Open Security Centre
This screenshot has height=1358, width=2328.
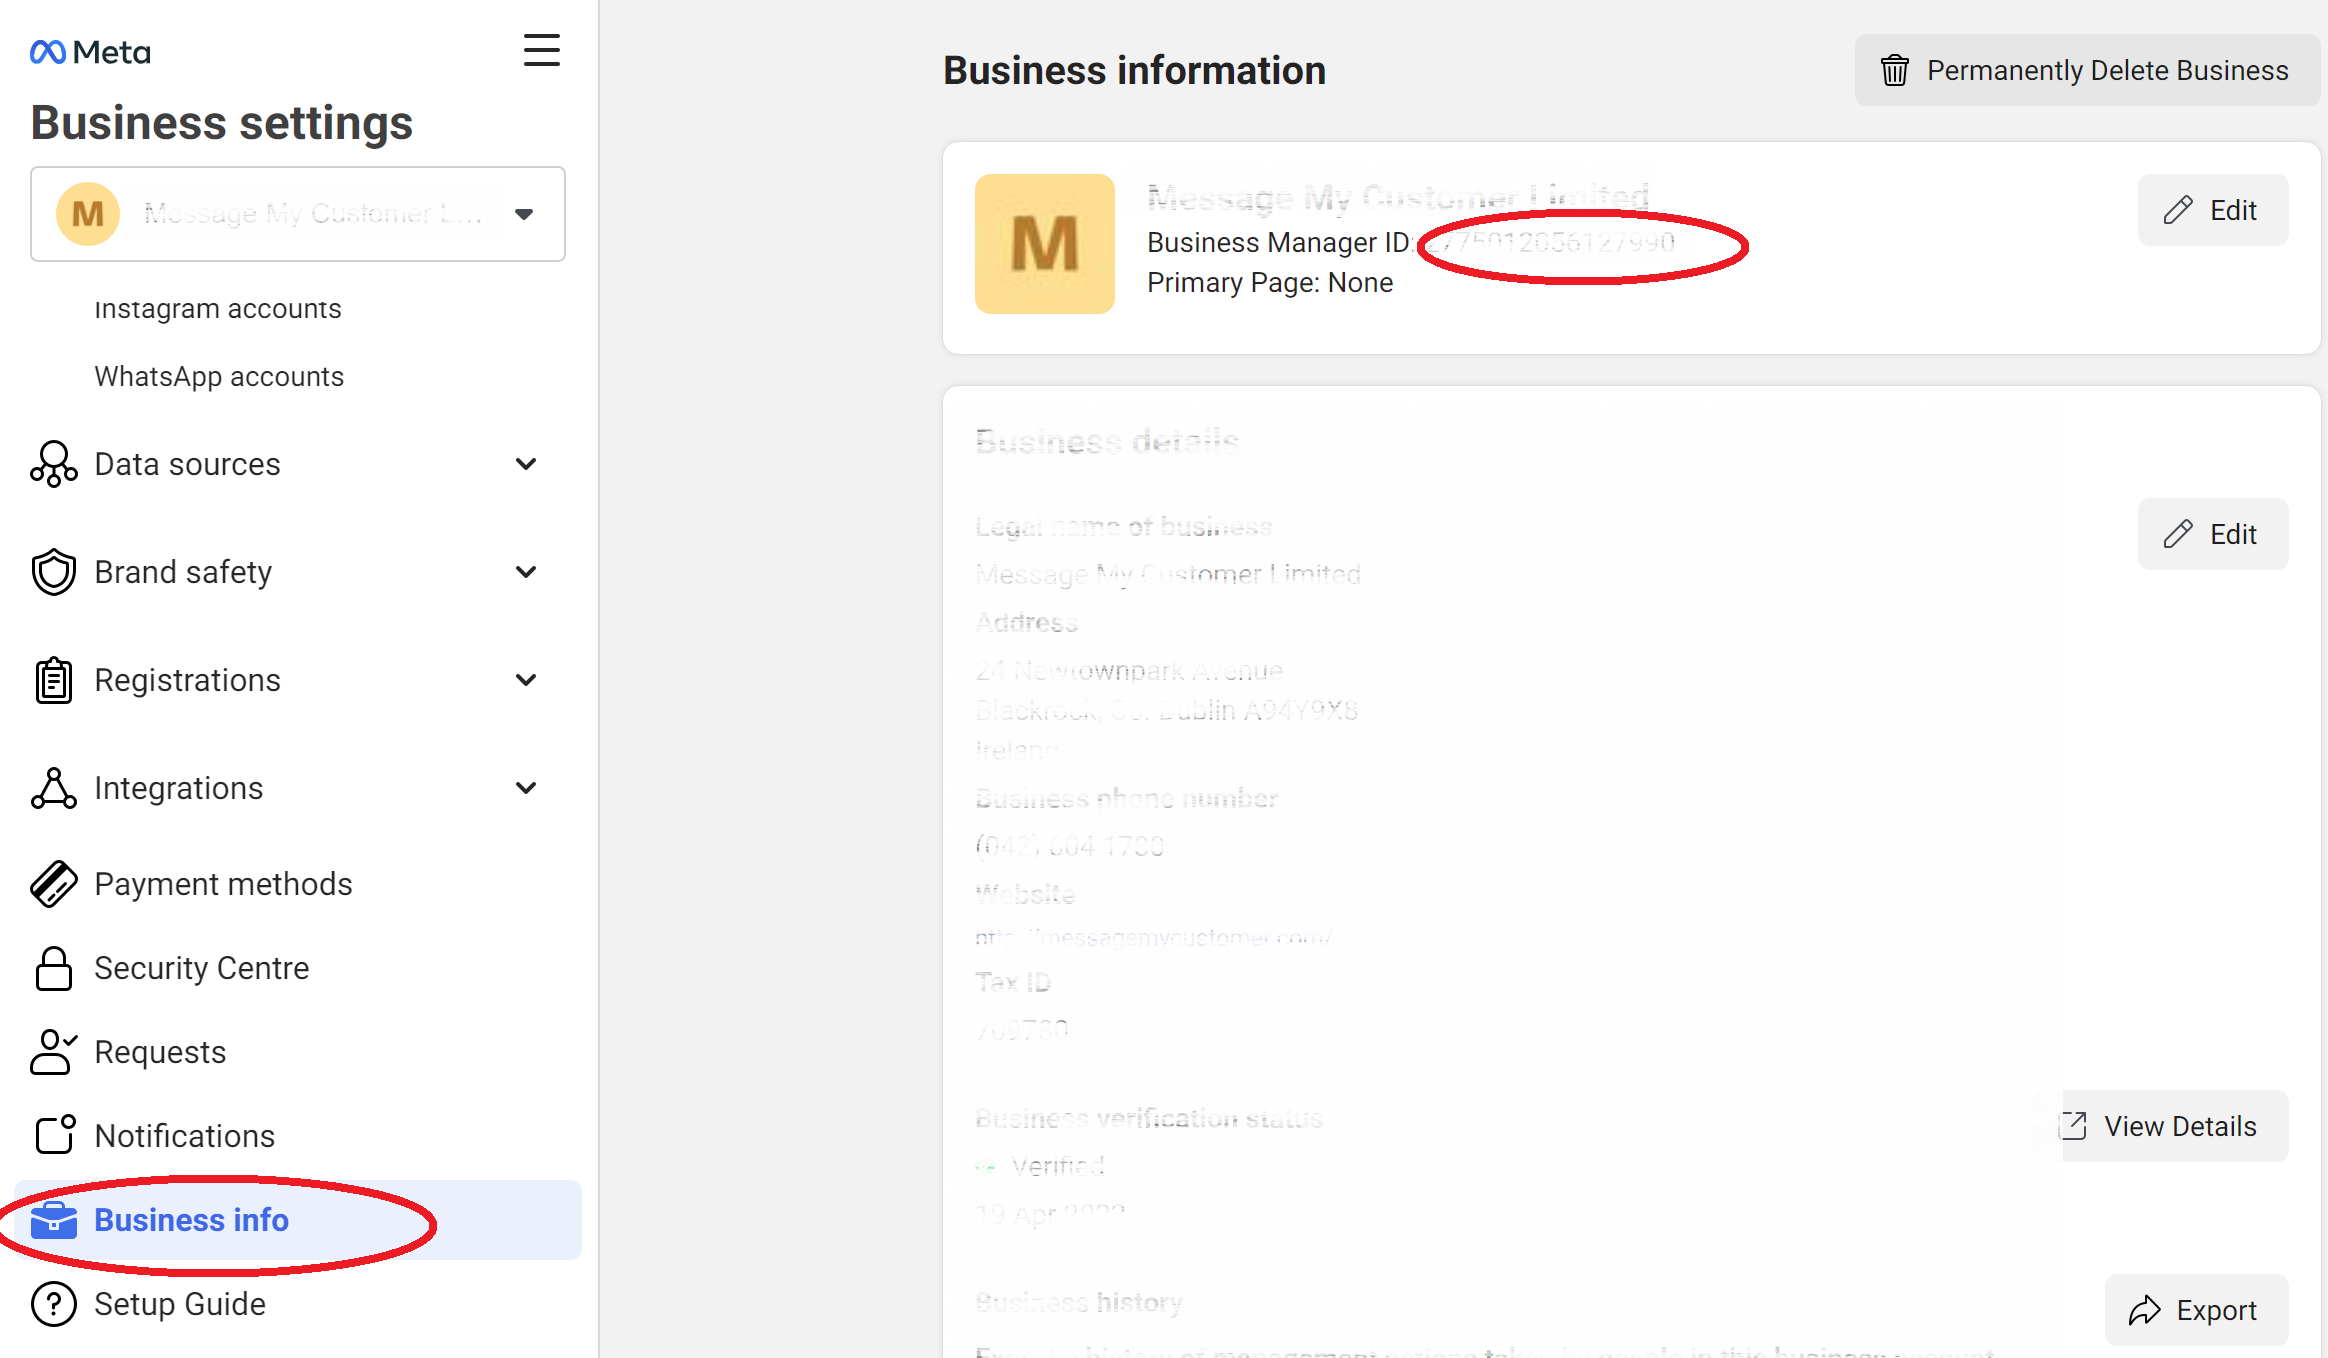click(202, 968)
